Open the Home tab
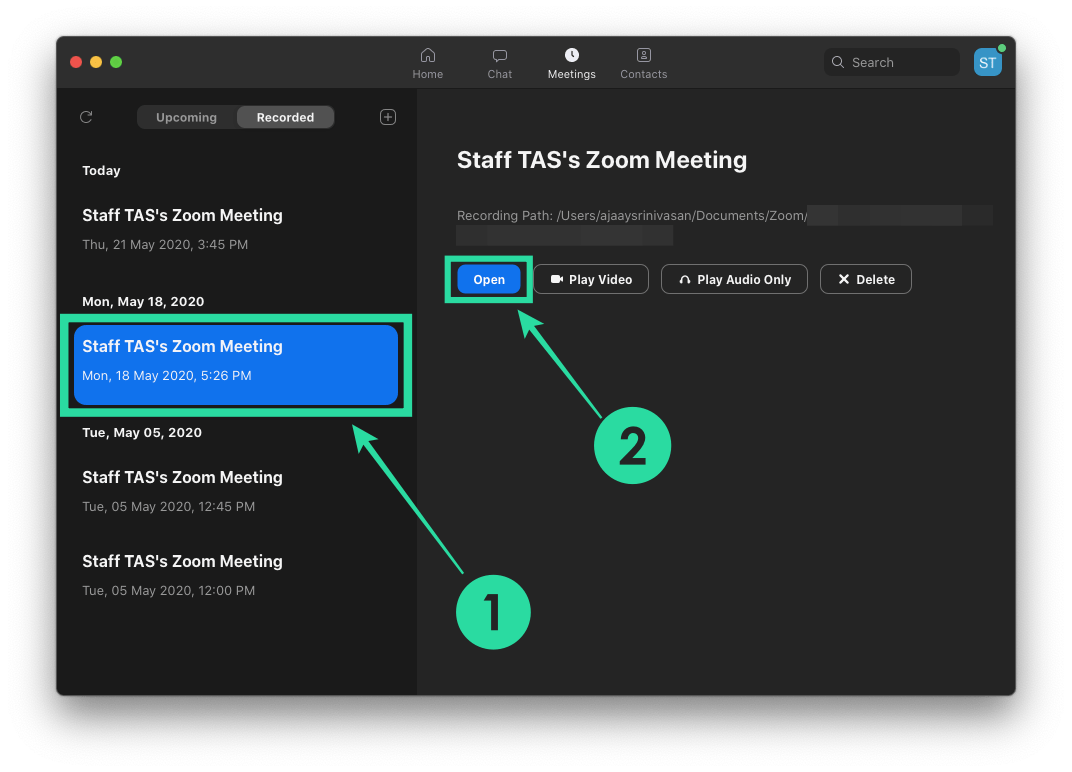Viewport: 1072px width, 772px height. pos(427,63)
